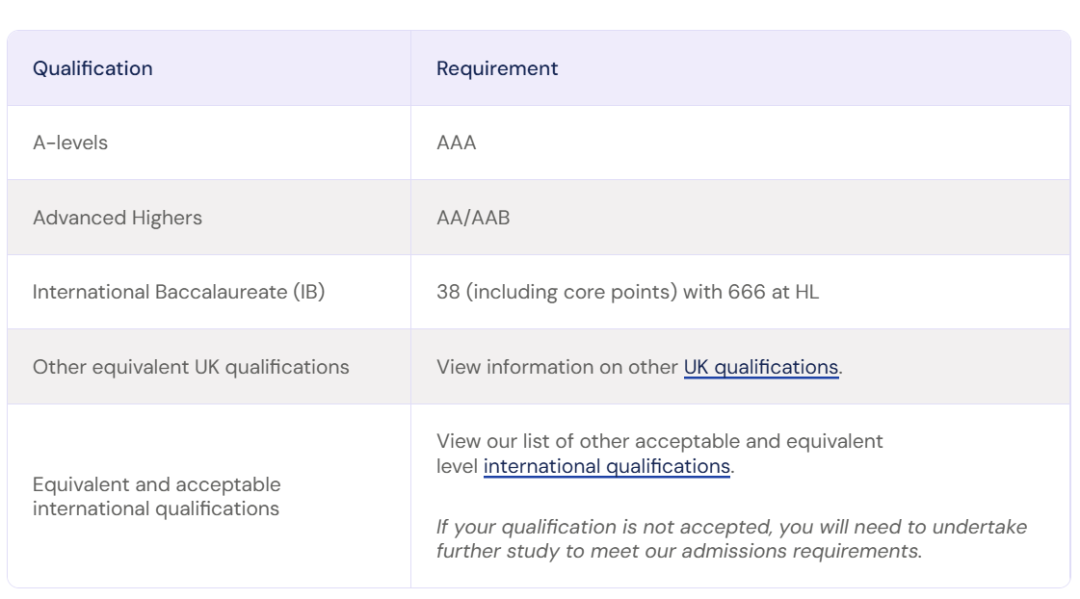Screen dimensions: 1080x599
Task: Click the AA/AAB requirement text
Action: [x=473, y=218]
